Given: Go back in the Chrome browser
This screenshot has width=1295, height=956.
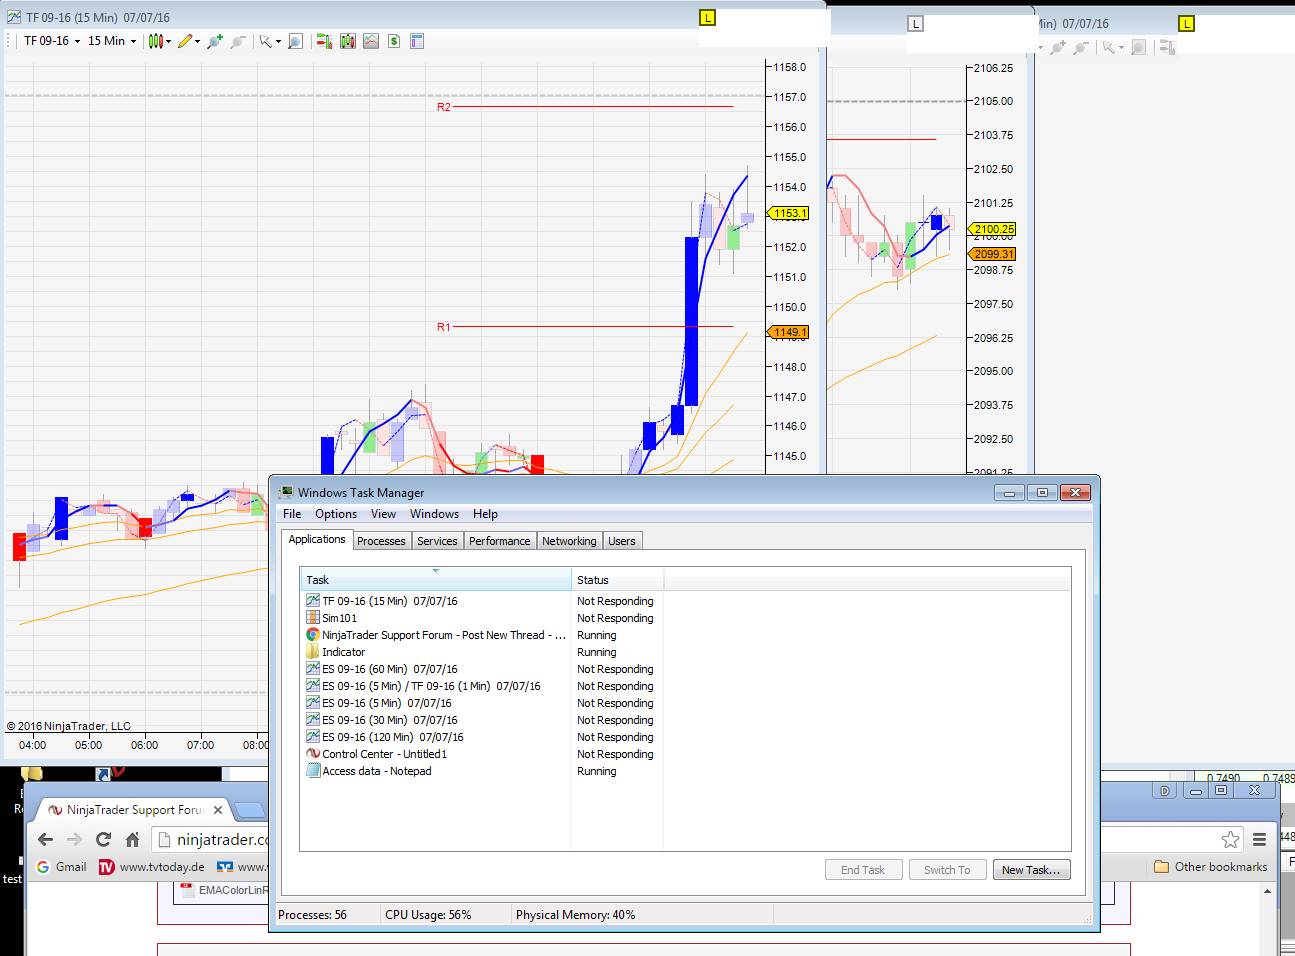Looking at the screenshot, I should [x=45, y=839].
